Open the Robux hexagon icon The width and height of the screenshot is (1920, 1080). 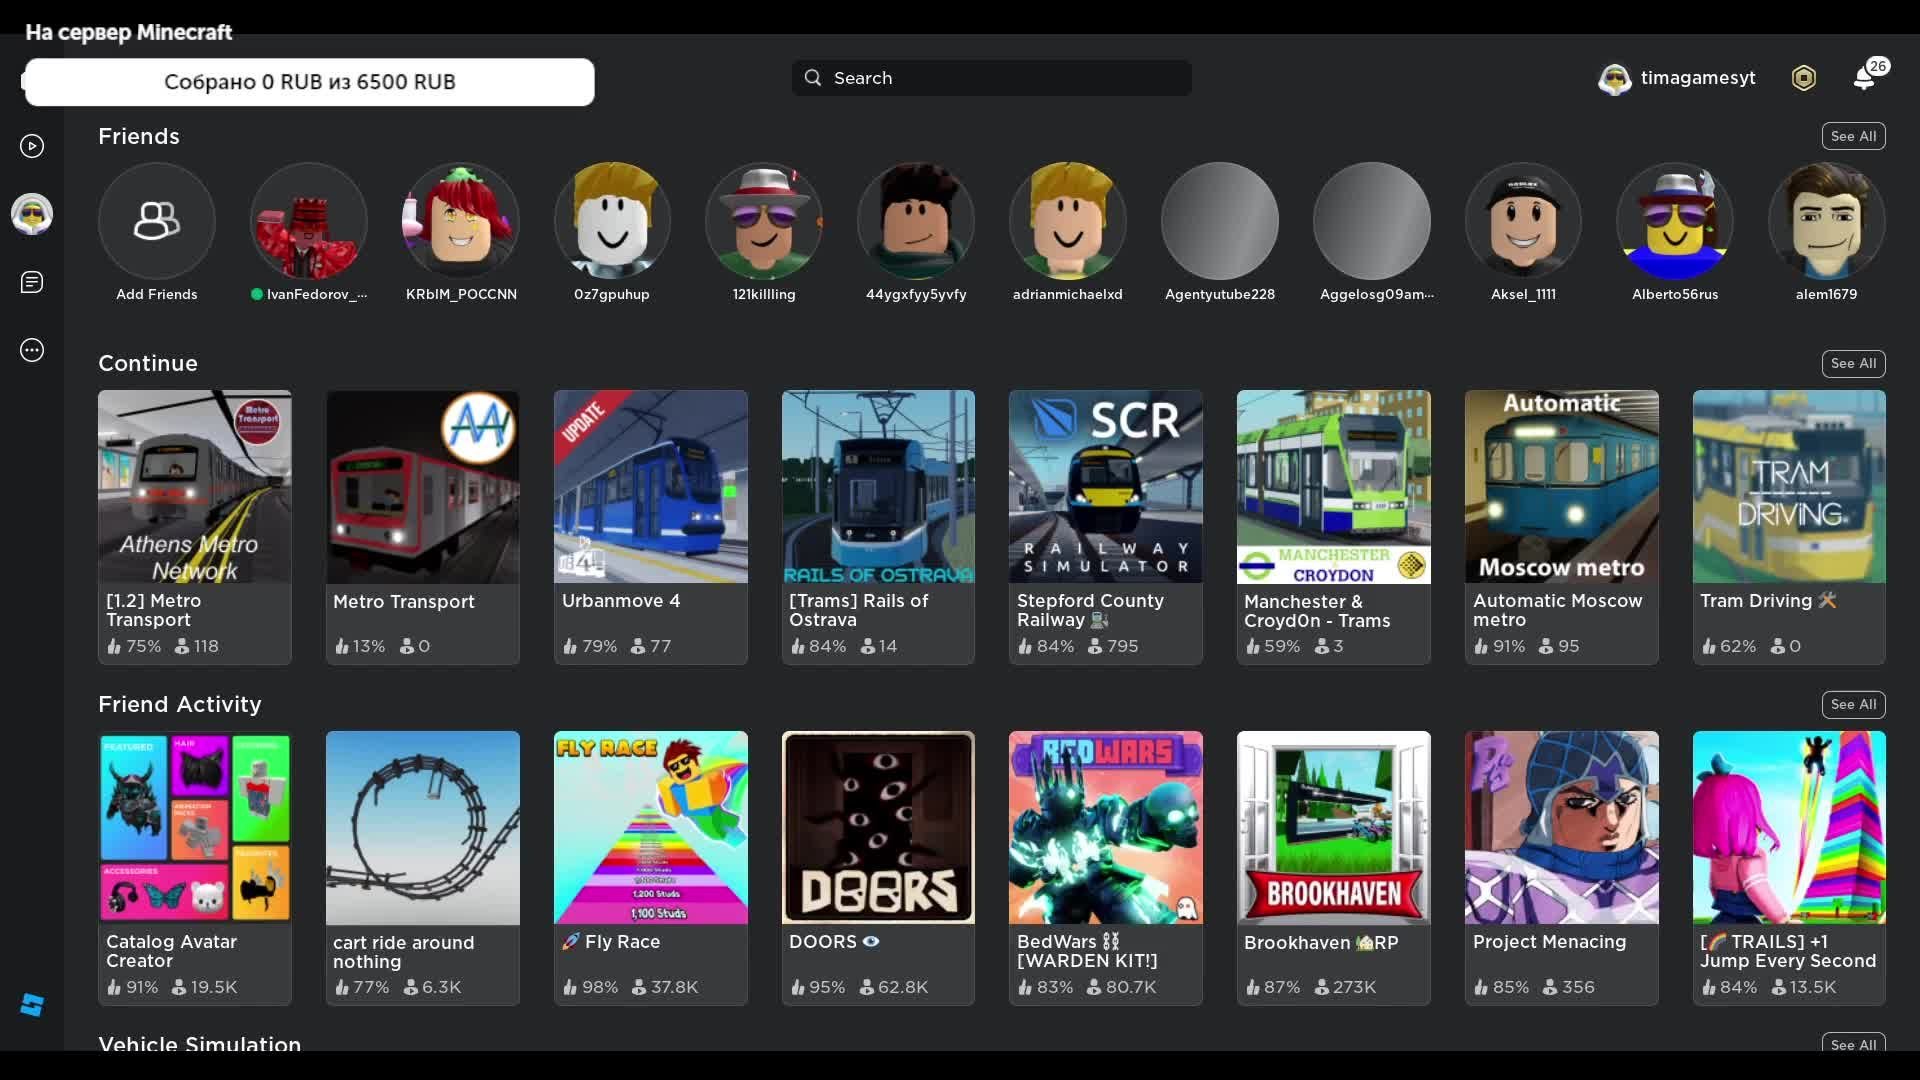(1803, 78)
